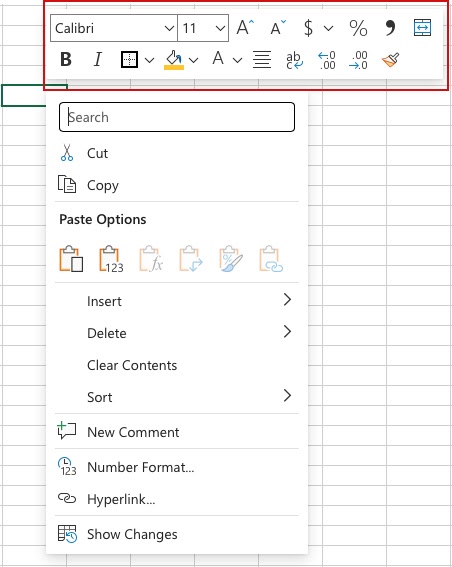This screenshot has height=567, width=452.
Task: Click the center alignment icon
Action: (x=262, y=60)
